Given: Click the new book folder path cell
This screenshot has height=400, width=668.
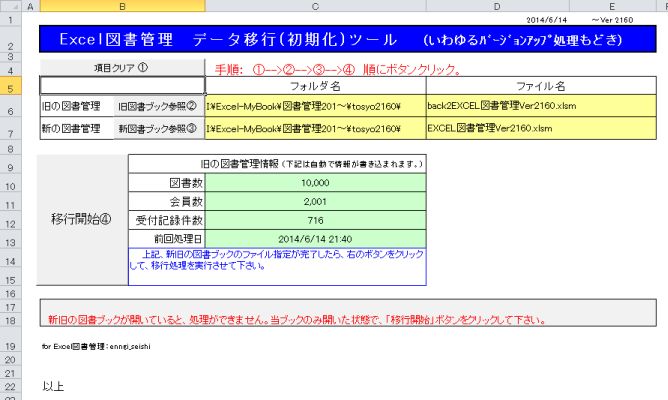Looking at the screenshot, I should (315, 128).
